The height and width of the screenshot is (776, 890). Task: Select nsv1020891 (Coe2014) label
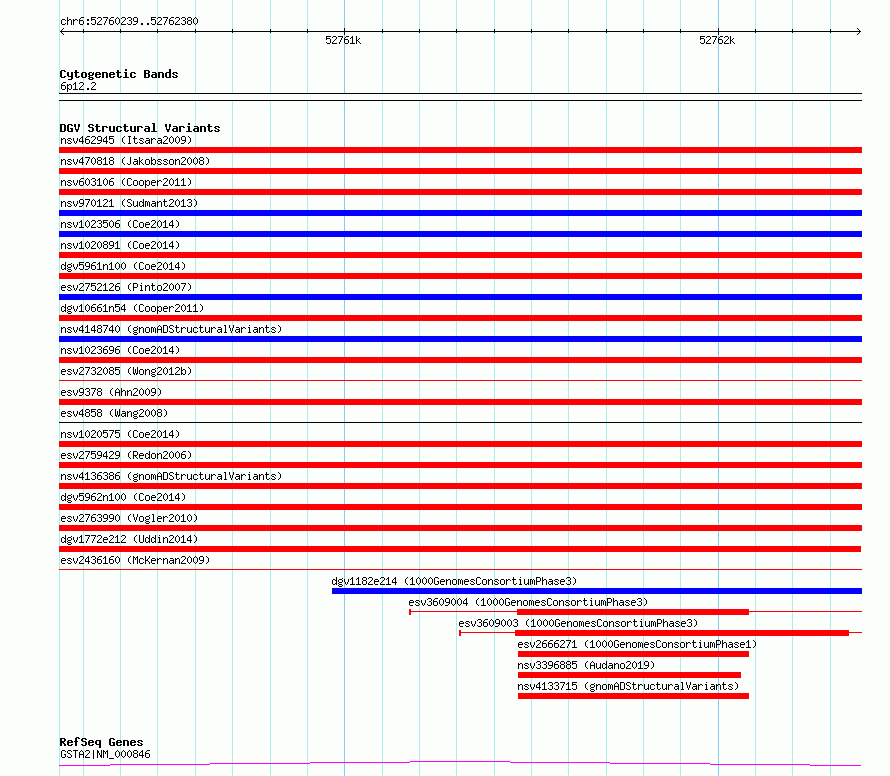coord(120,245)
